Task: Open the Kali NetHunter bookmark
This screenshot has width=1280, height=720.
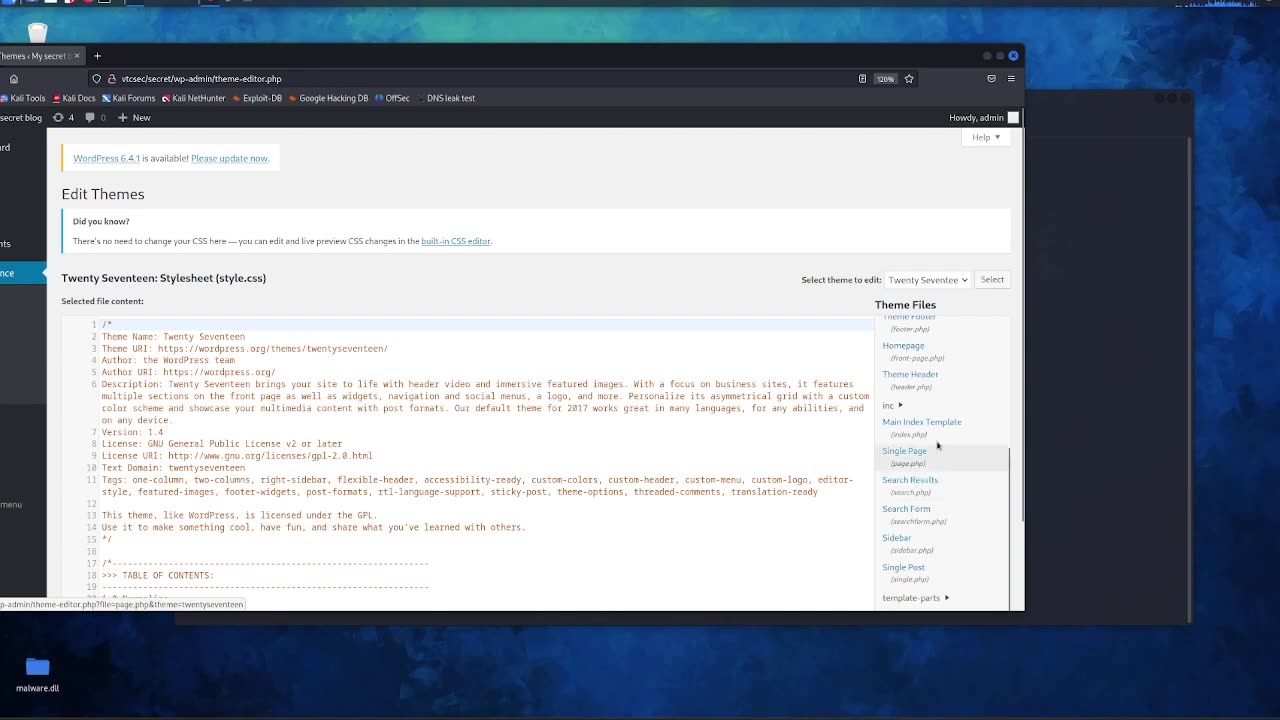Action: point(193,98)
